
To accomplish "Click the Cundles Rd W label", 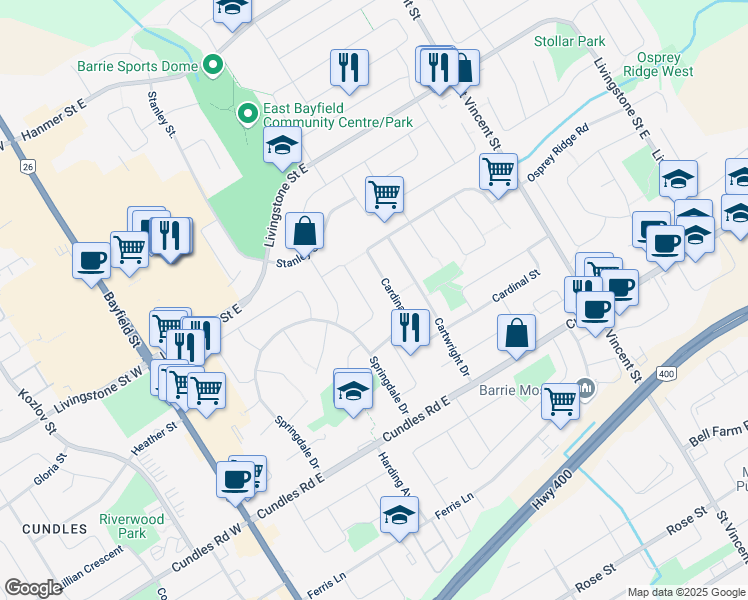I will pos(207,546).
